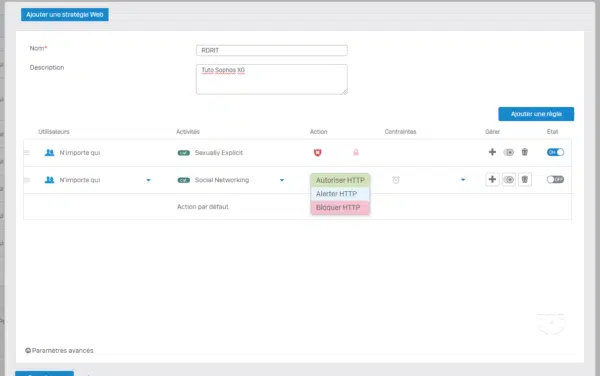600x376 pixels.
Task: Open the users dropdown in Social Networking row
Action: point(148,180)
